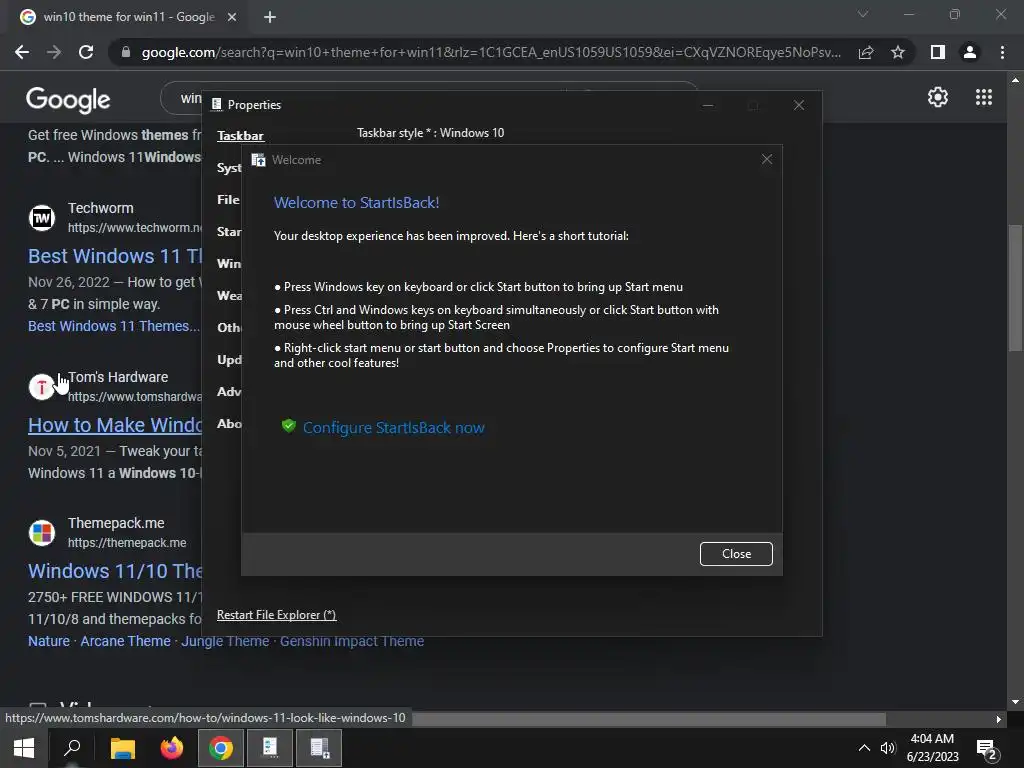Click the Techworm site favicon
This screenshot has height=768, width=1024.
coord(42,217)
